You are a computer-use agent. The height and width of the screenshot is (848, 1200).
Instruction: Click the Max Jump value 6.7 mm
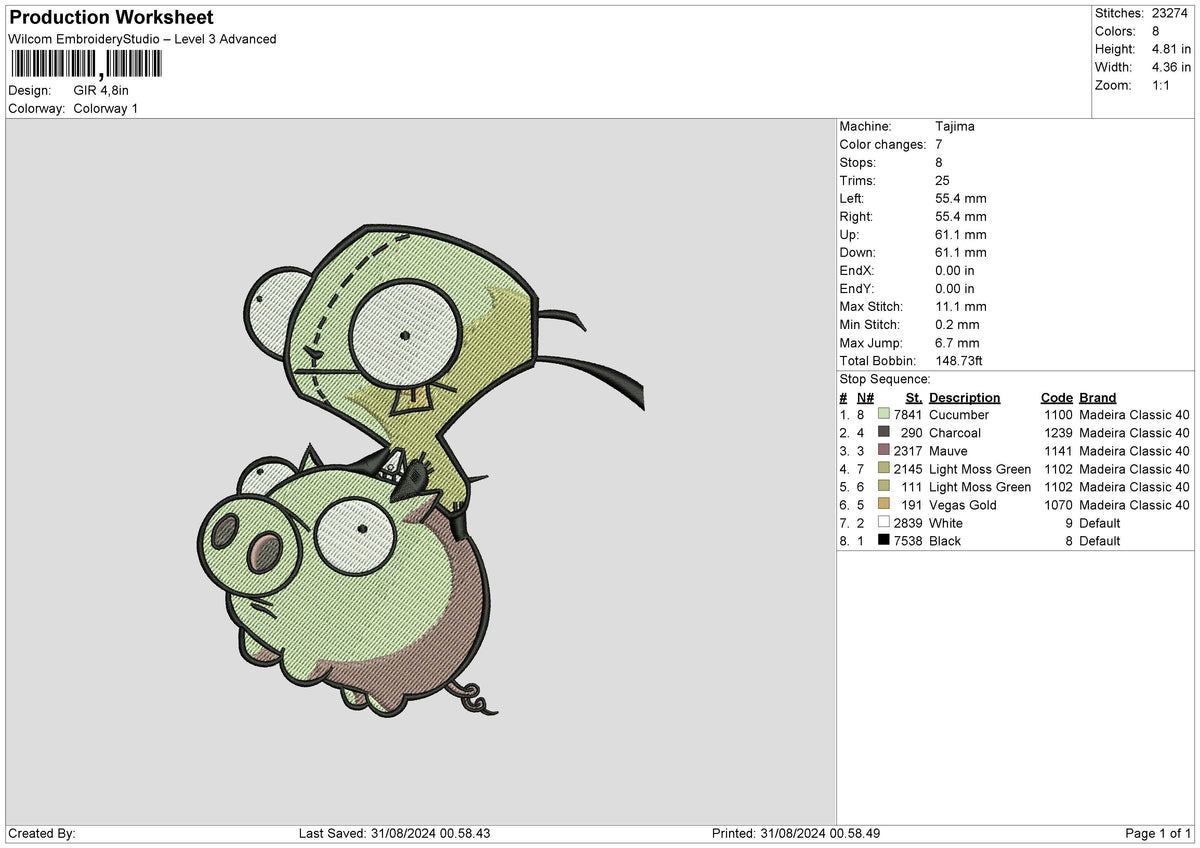(957, 342)
